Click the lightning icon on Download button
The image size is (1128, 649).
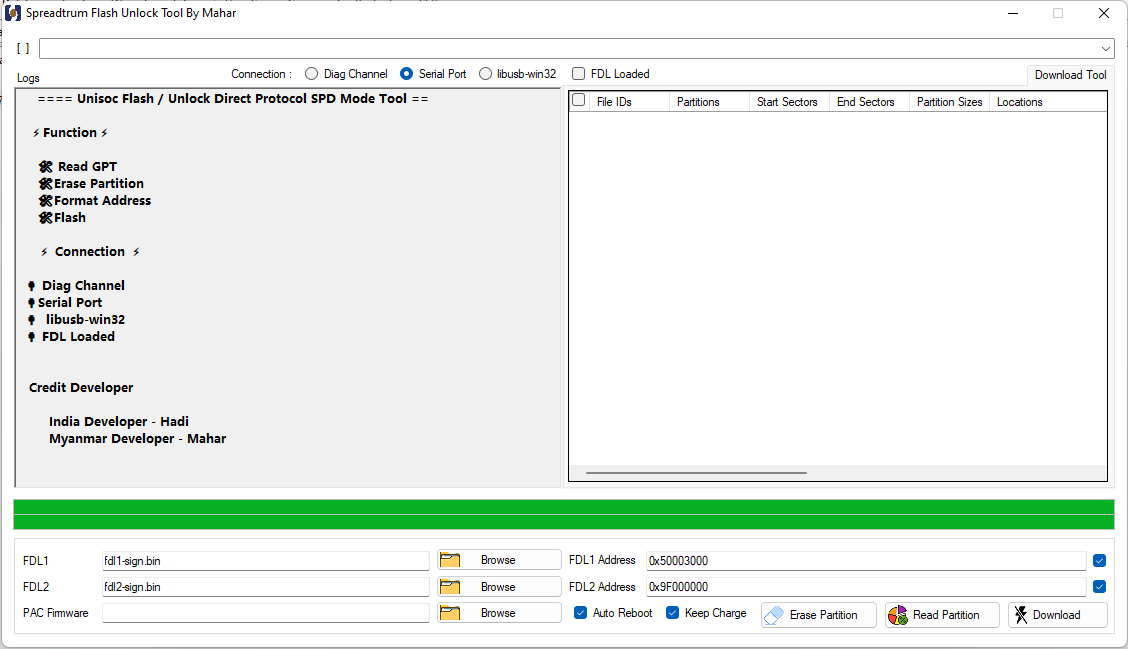tap(1023, 614)
